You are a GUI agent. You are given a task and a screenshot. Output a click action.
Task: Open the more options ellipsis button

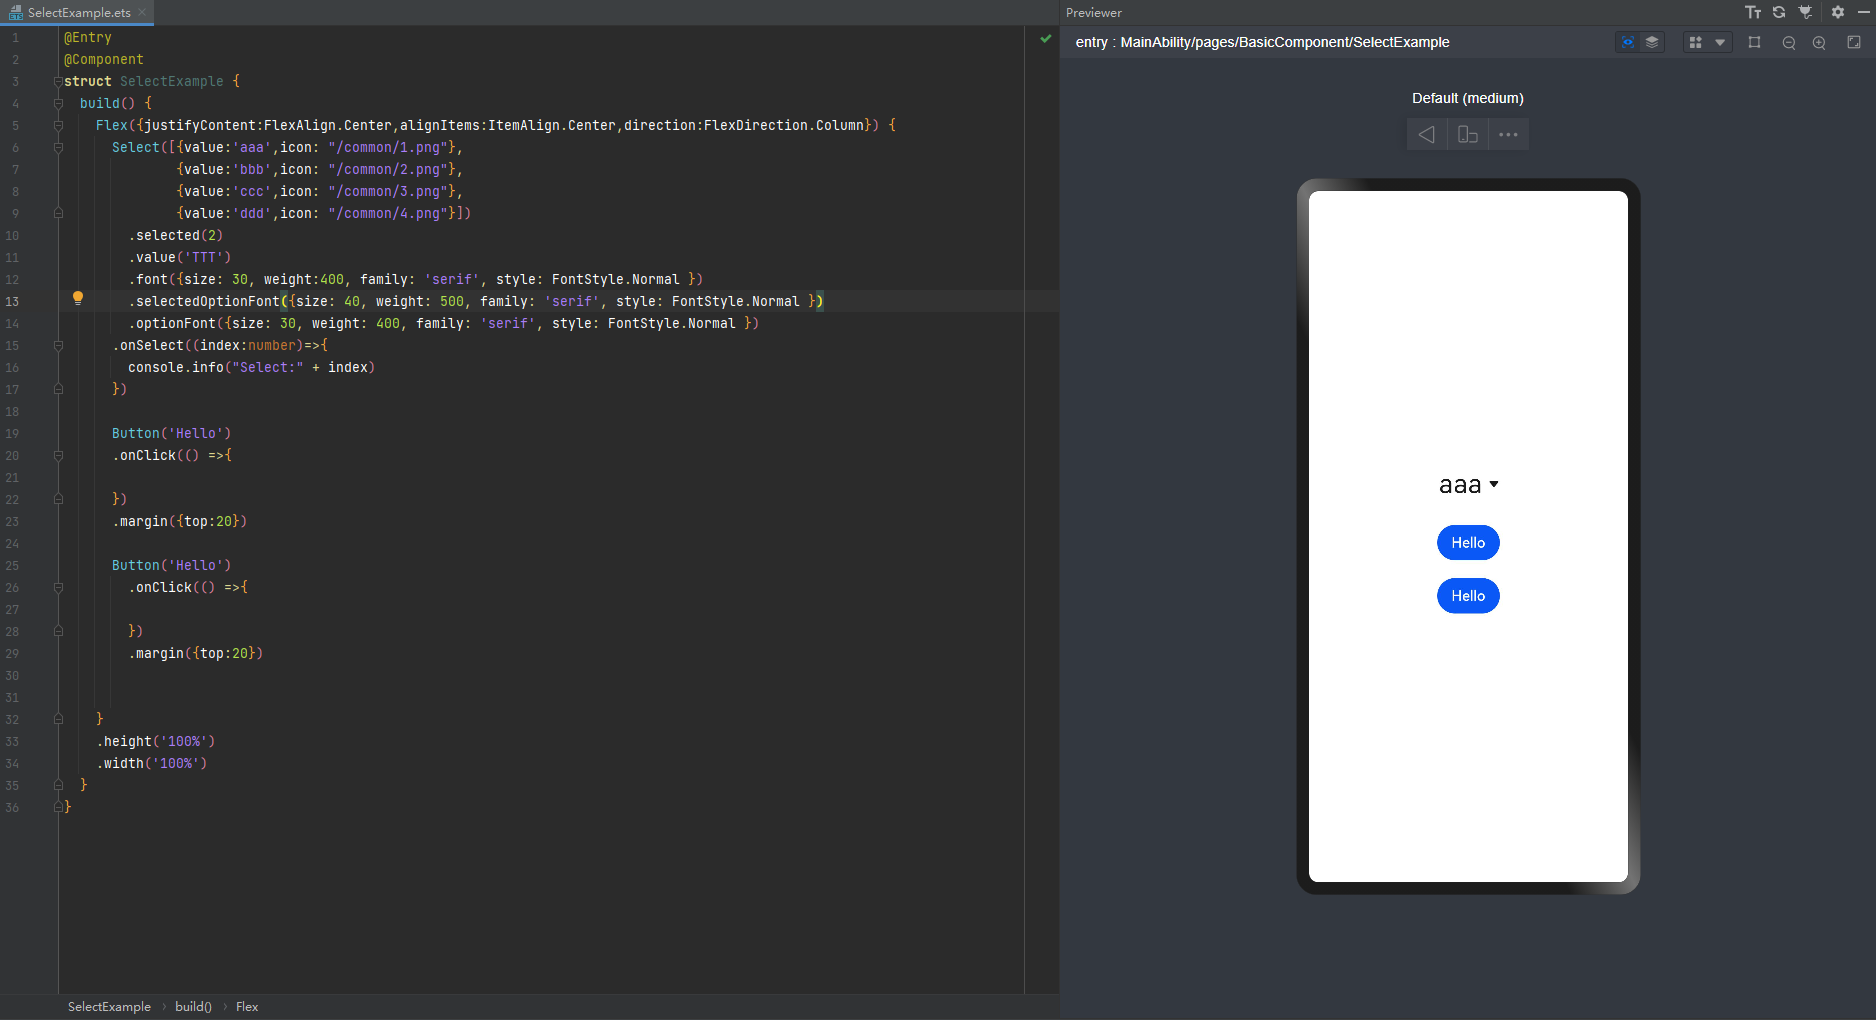click(1509, 134)
